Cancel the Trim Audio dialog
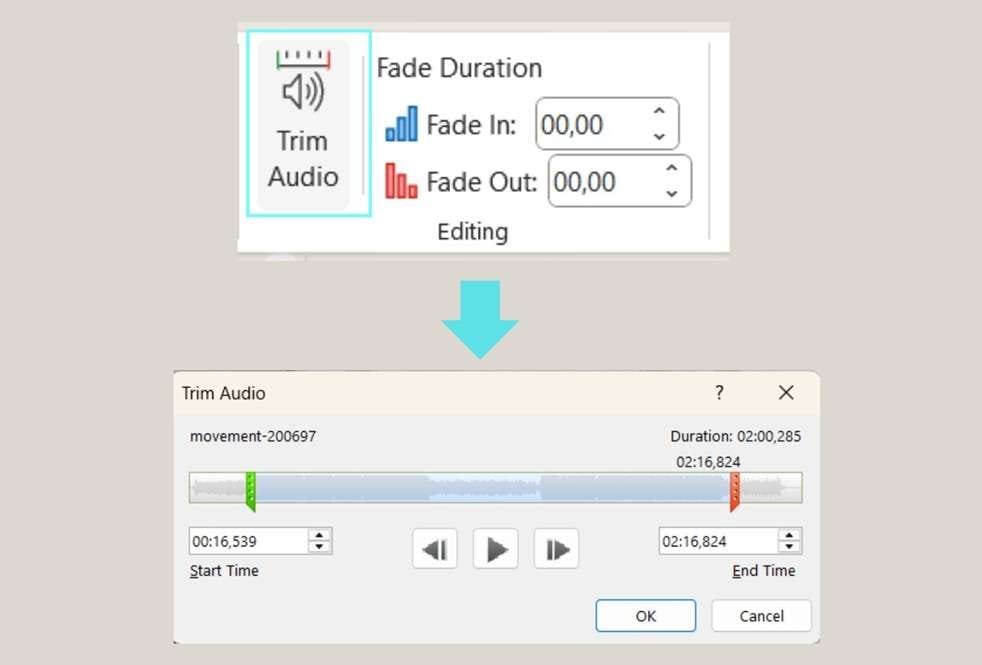Screen dimensions: 982x665 [x=762, y=616]
